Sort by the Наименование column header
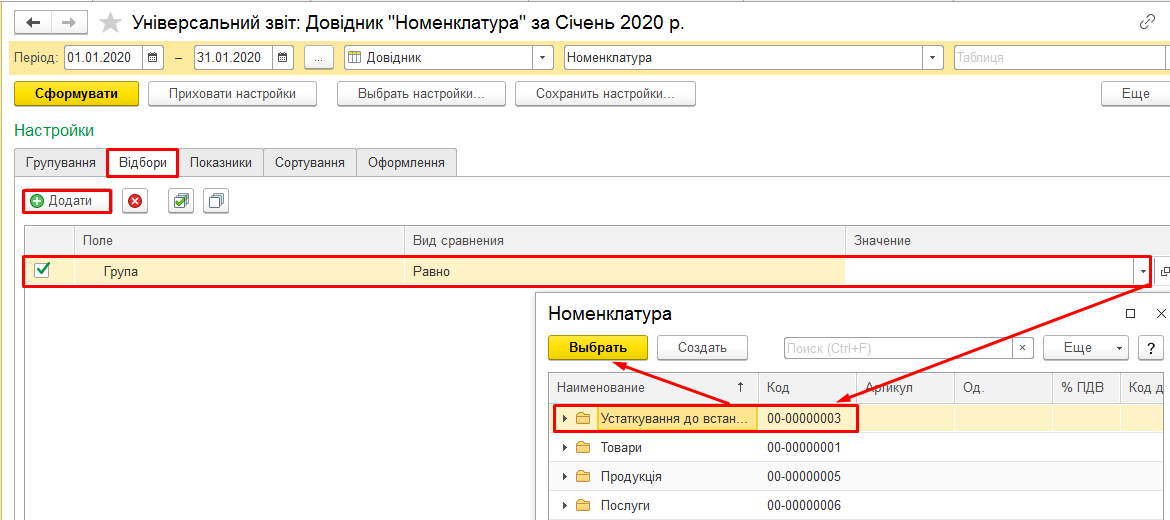Viewport: 1170px width, 520px height. tap(653, 387)
